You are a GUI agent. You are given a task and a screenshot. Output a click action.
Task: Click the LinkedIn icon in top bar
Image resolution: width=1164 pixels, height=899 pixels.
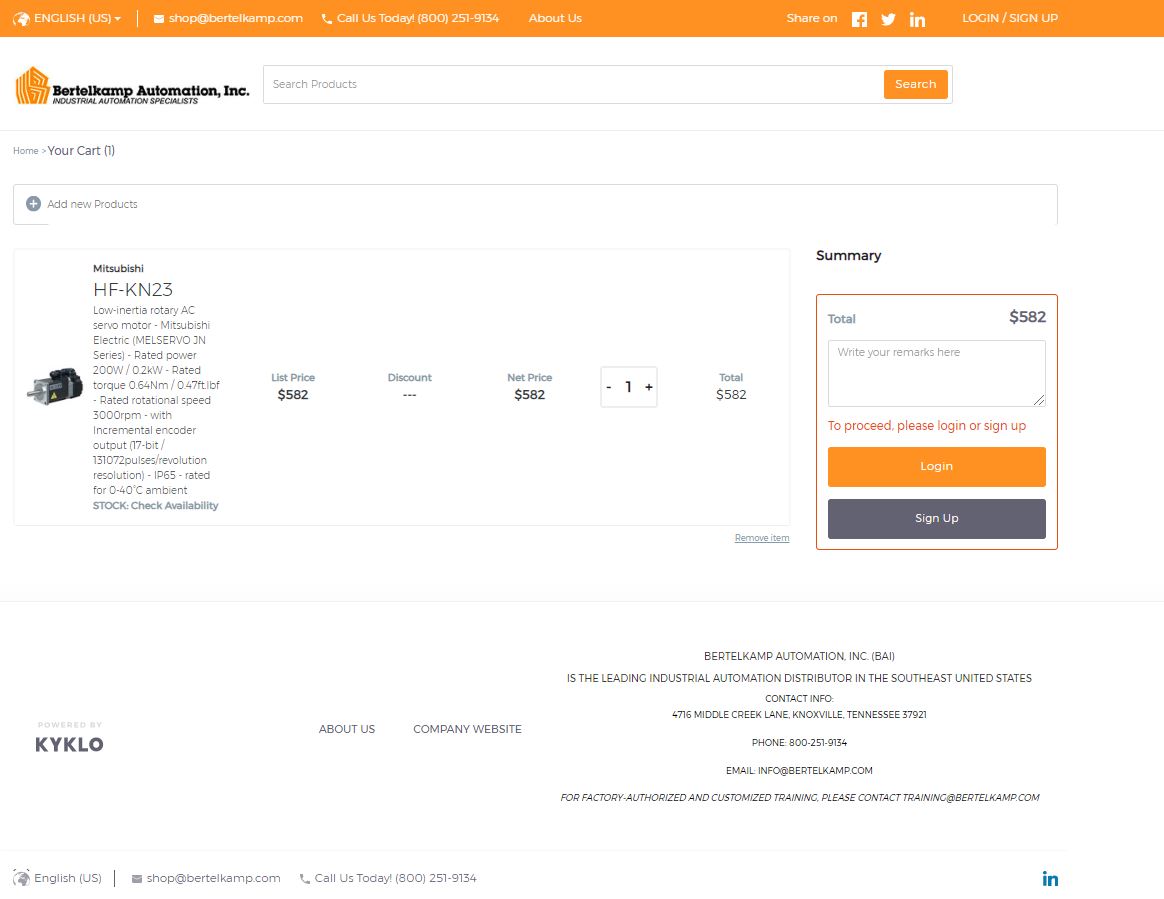(x=918, y=19)
